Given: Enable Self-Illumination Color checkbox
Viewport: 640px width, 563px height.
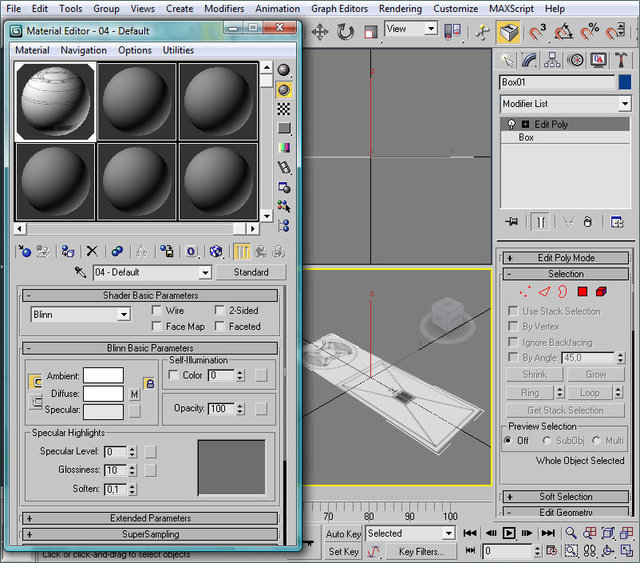Looking at the screenshot, I should 173,376.
